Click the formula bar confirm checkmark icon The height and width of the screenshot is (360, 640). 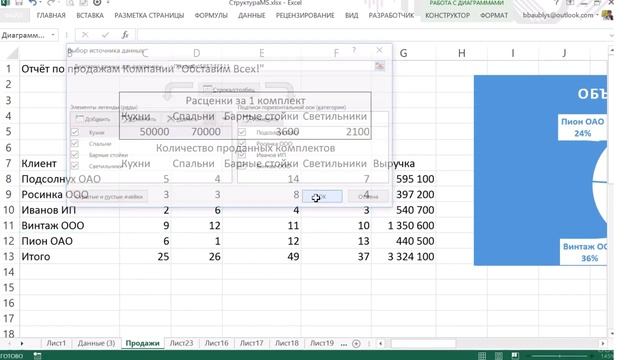click(105, 35)
